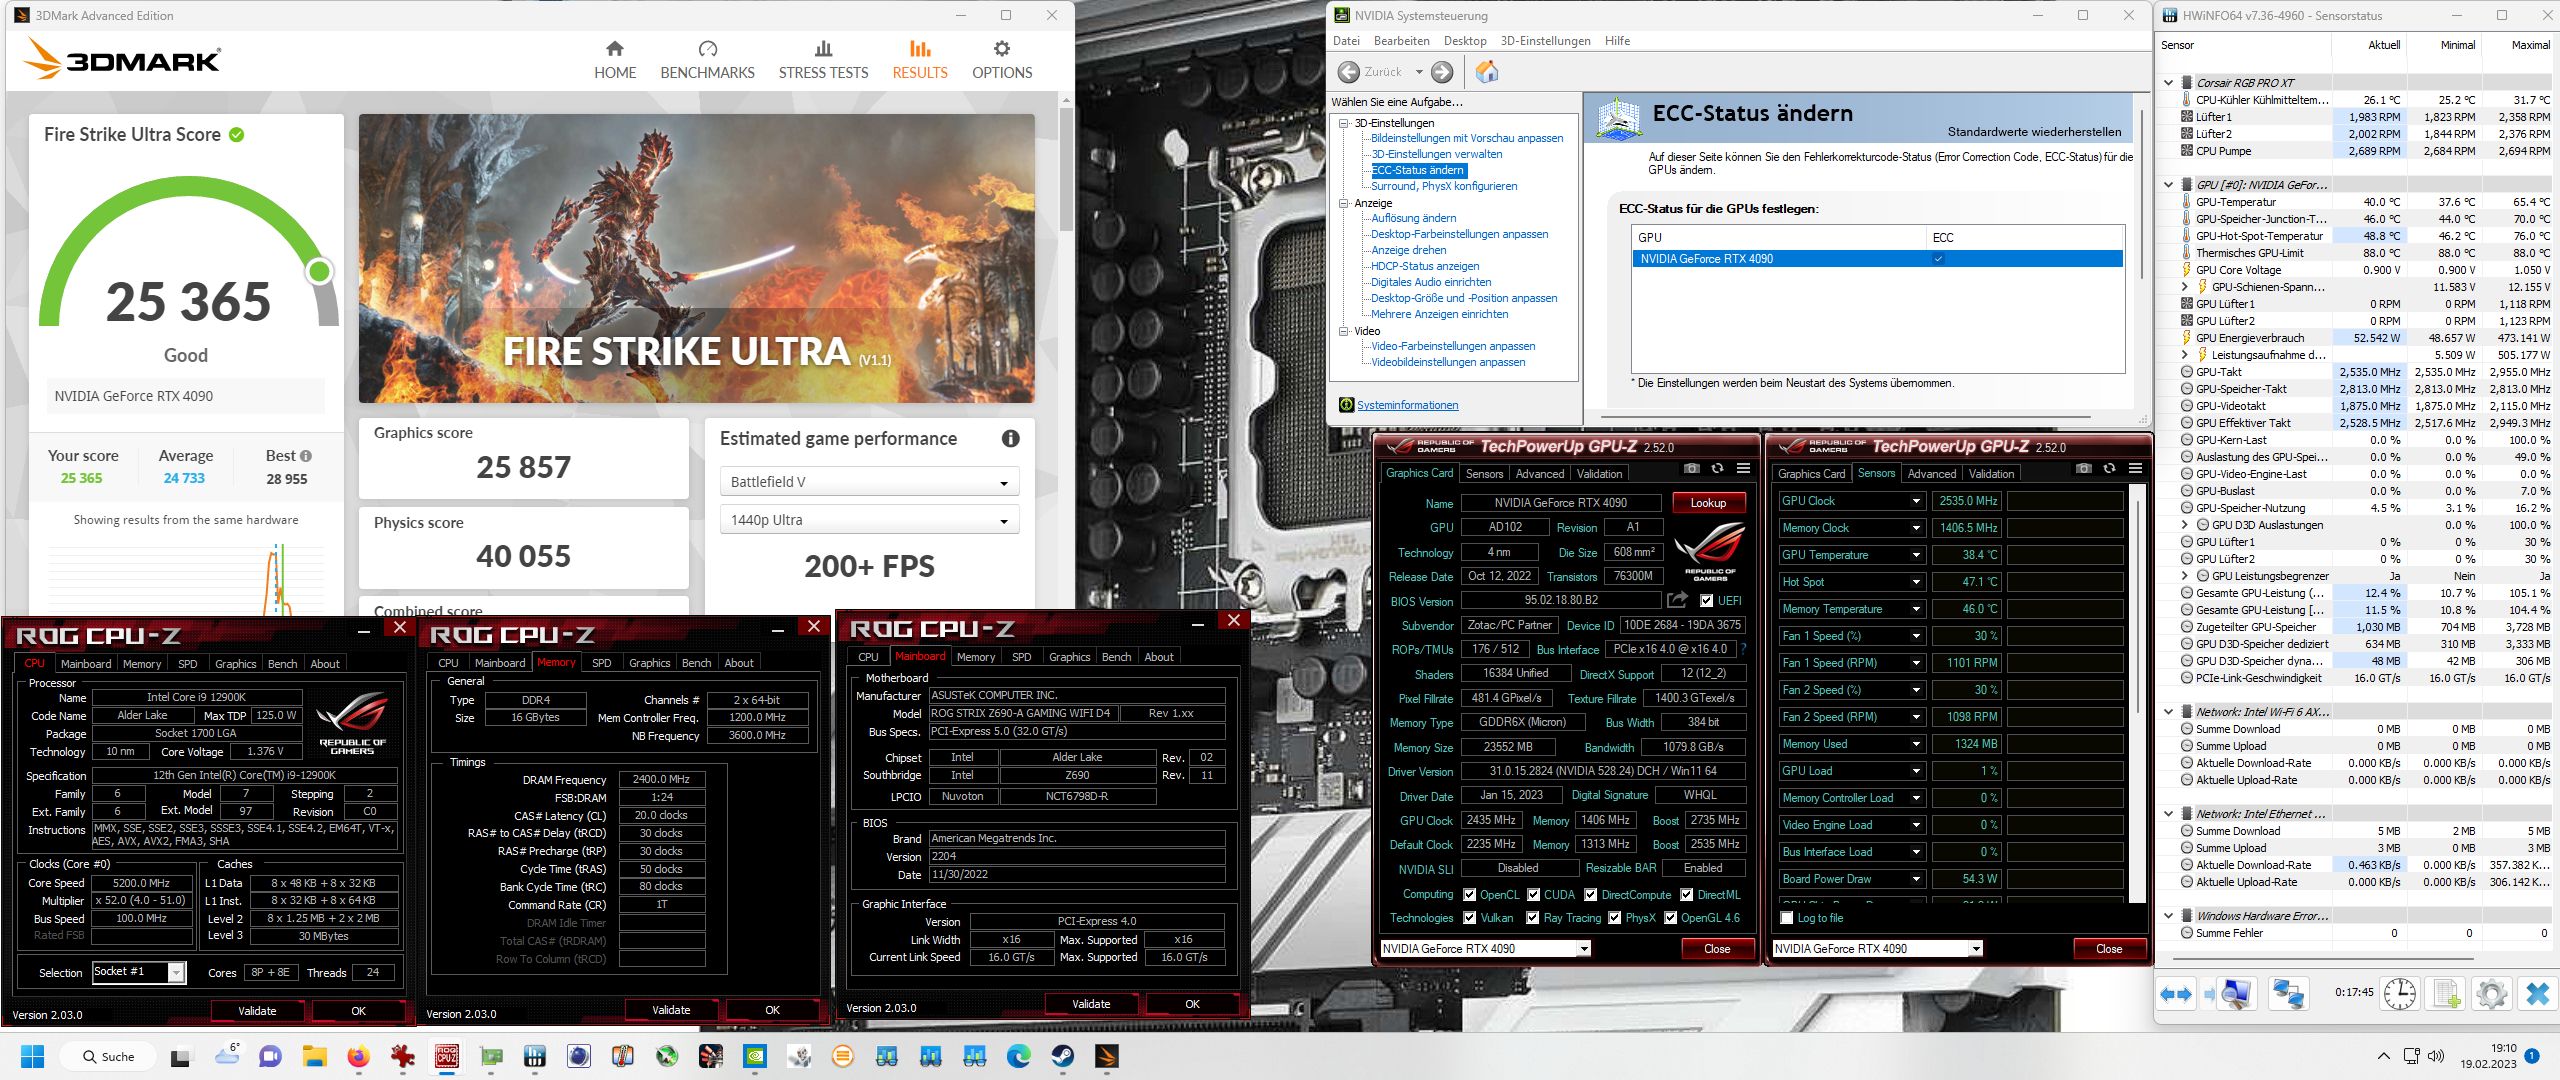Open 1440p Ultra resolution dropdown

coord(868,520)
